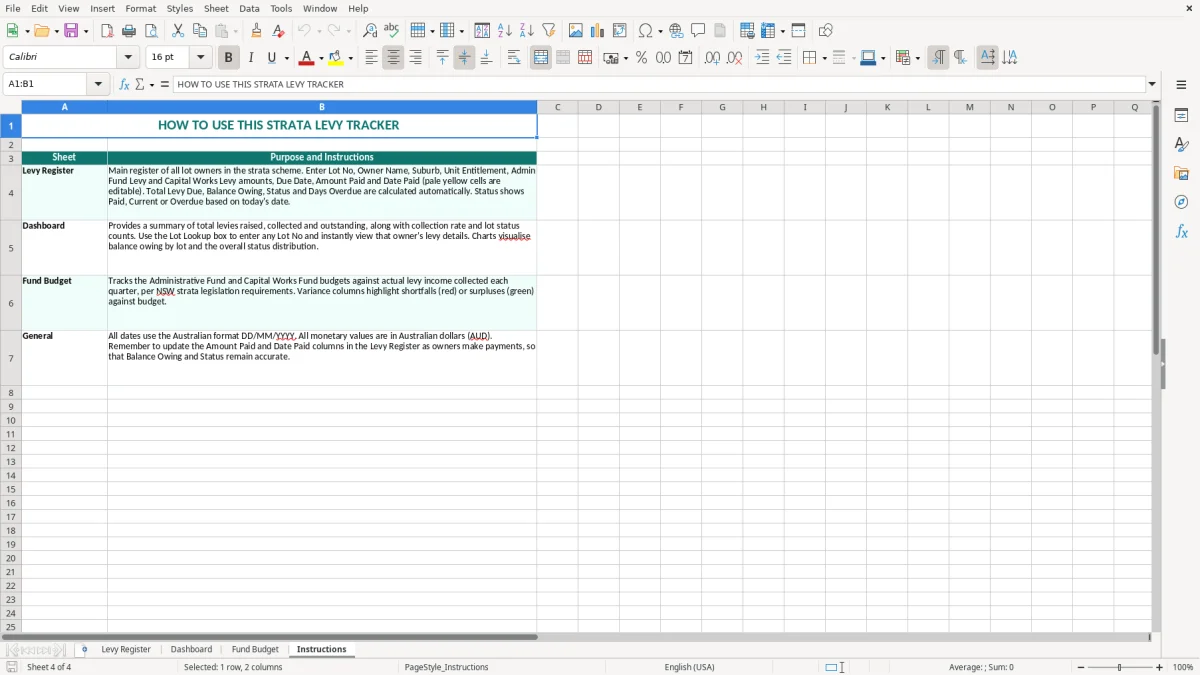Image resolution: width=1200 pixels, height=675 pixels.
Task: Adjust the zoom slider
Action: [x=1119, y=667]
